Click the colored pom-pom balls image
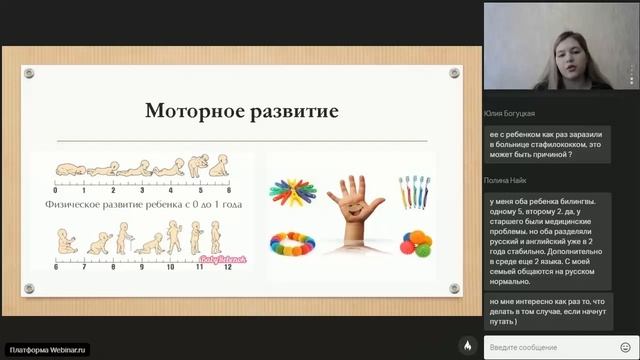This screenshot has height=360, width=640. (416, 243)
